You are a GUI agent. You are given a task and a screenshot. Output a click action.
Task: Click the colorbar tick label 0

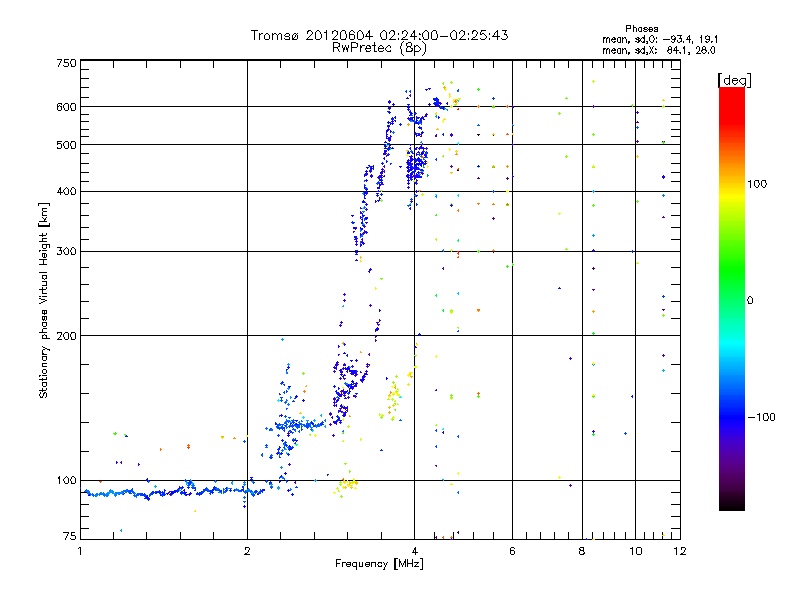coord(750,300)
